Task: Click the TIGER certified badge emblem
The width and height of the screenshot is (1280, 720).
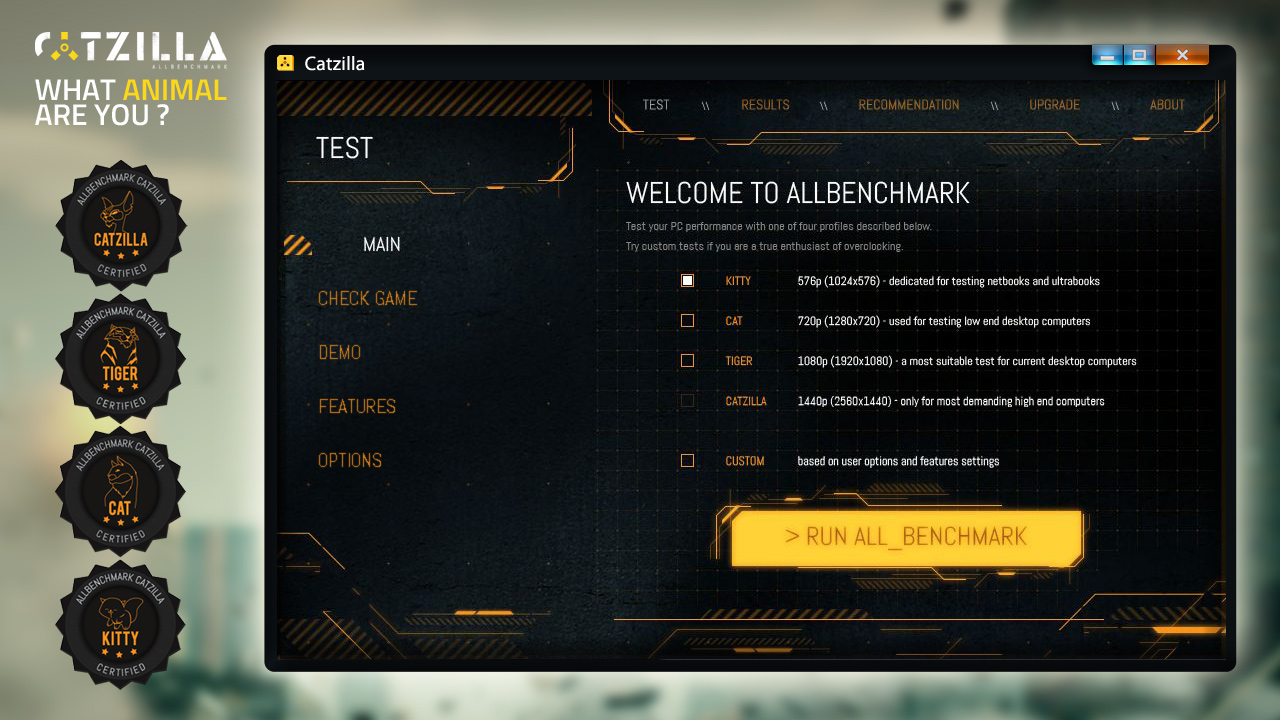Action: [120, 359]
